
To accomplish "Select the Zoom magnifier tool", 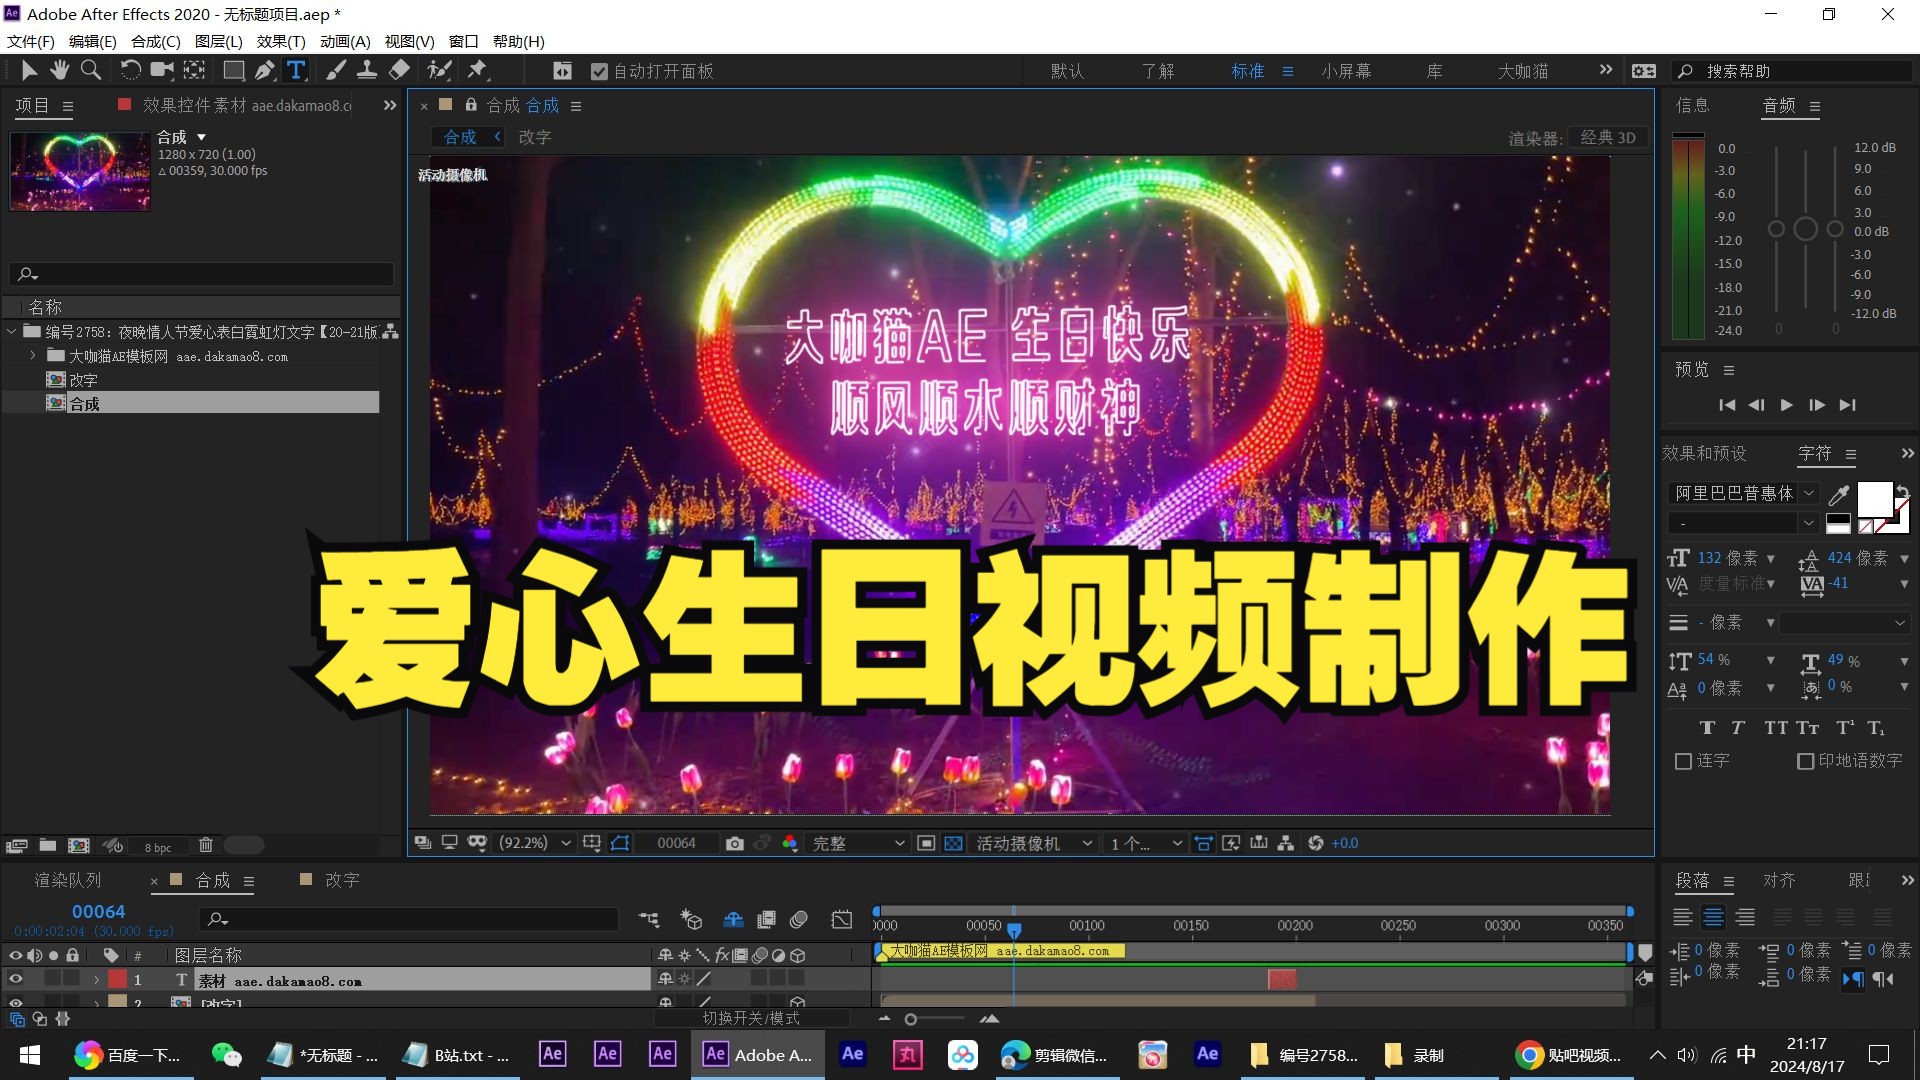I will pyautogui.click(x=91, y=70).
